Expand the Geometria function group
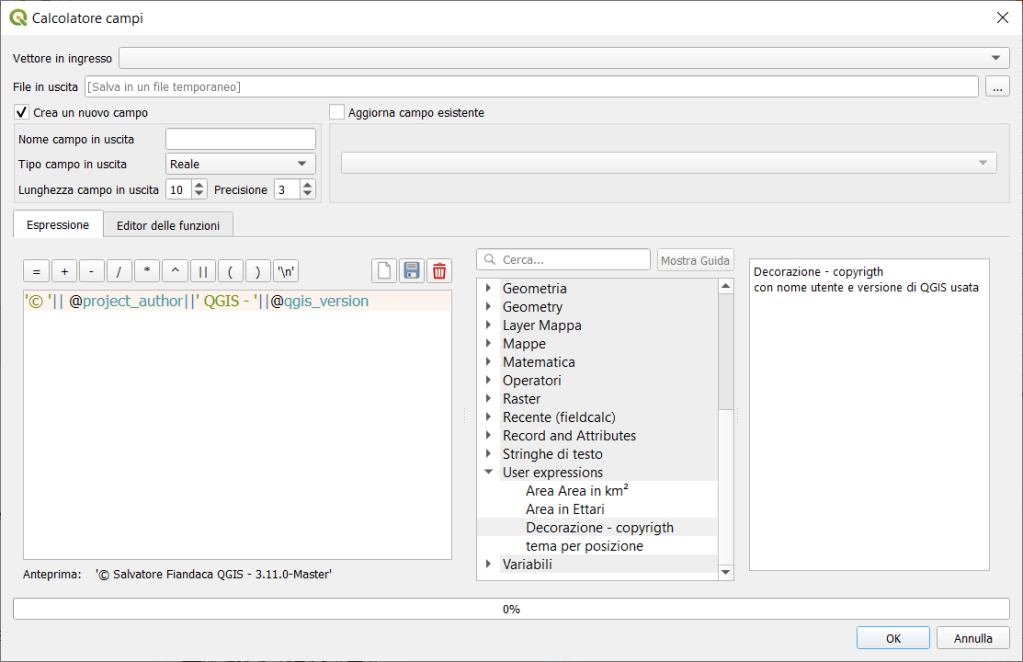This screenshot has height=662, width=1023. [x=489, y=289]
